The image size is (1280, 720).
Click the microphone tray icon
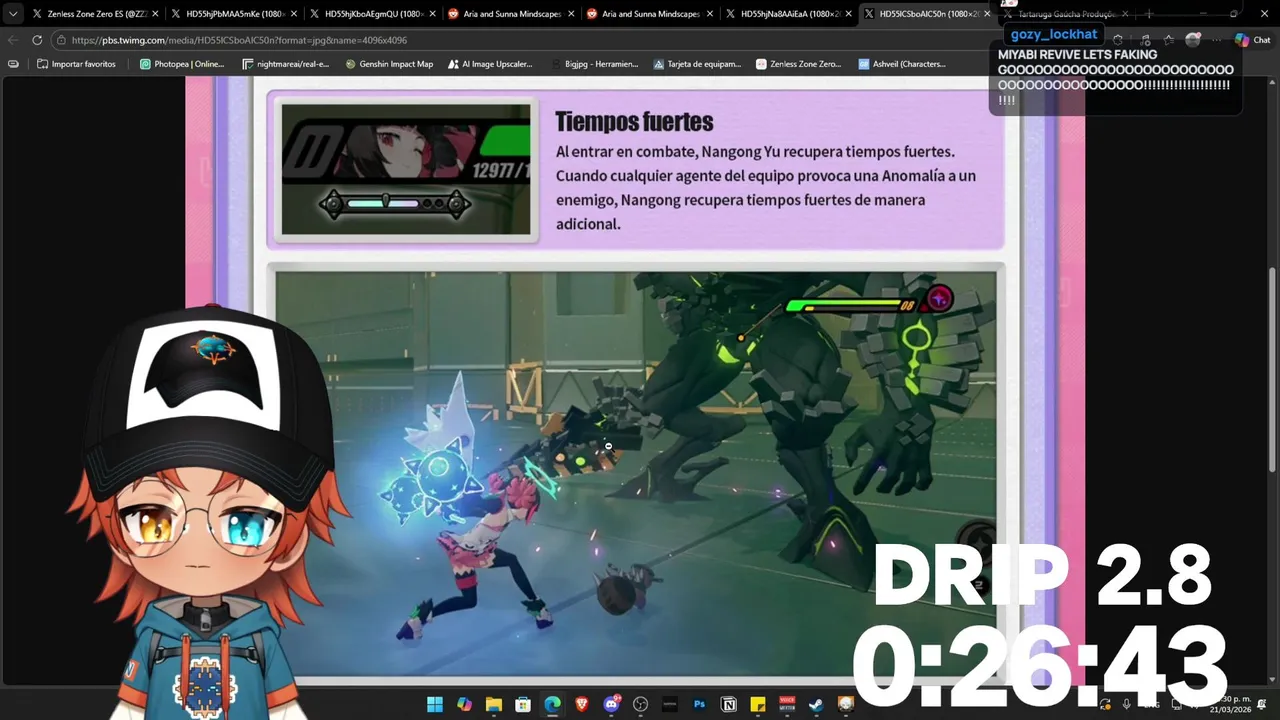click(1127, 704)
